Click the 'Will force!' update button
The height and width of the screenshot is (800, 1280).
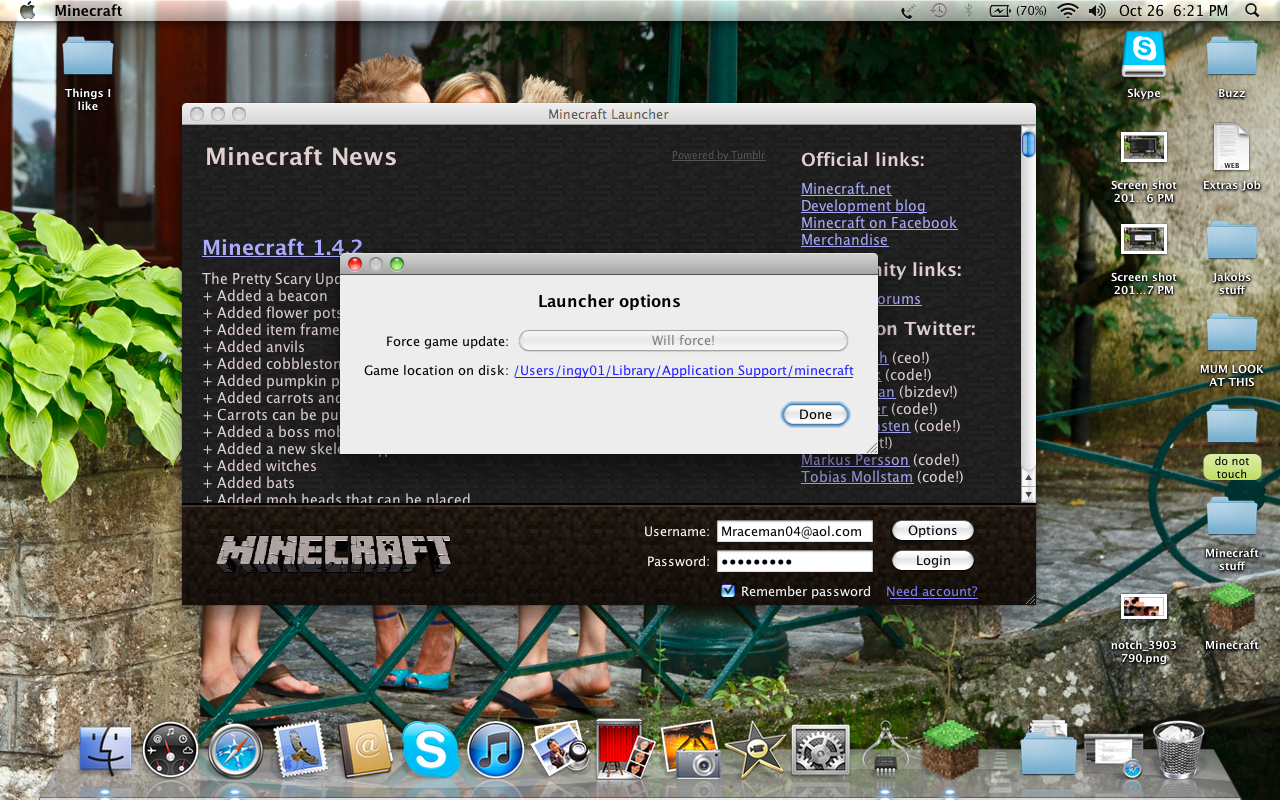(x=683, y=340)
